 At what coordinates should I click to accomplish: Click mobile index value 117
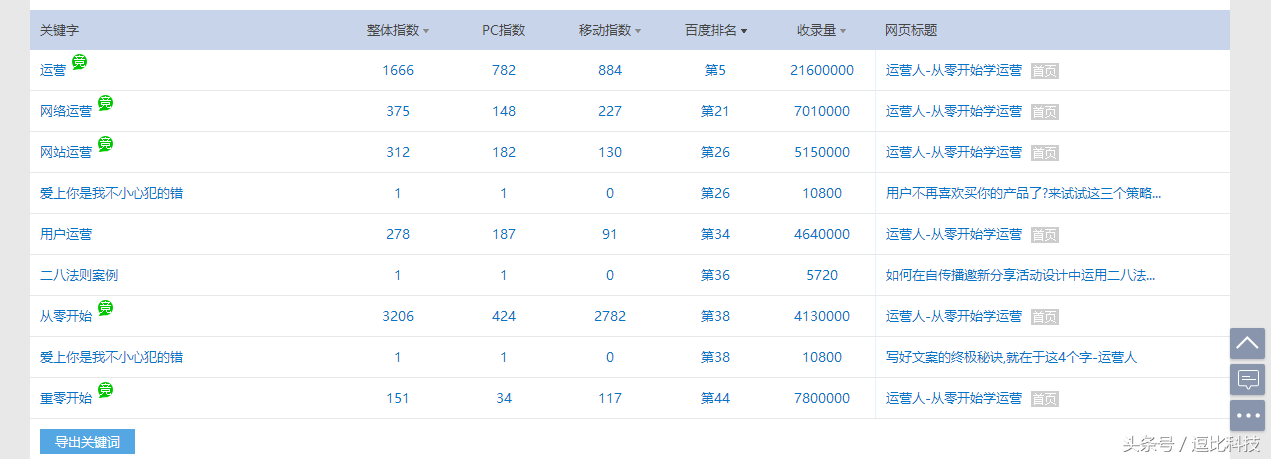pos(610,399)
